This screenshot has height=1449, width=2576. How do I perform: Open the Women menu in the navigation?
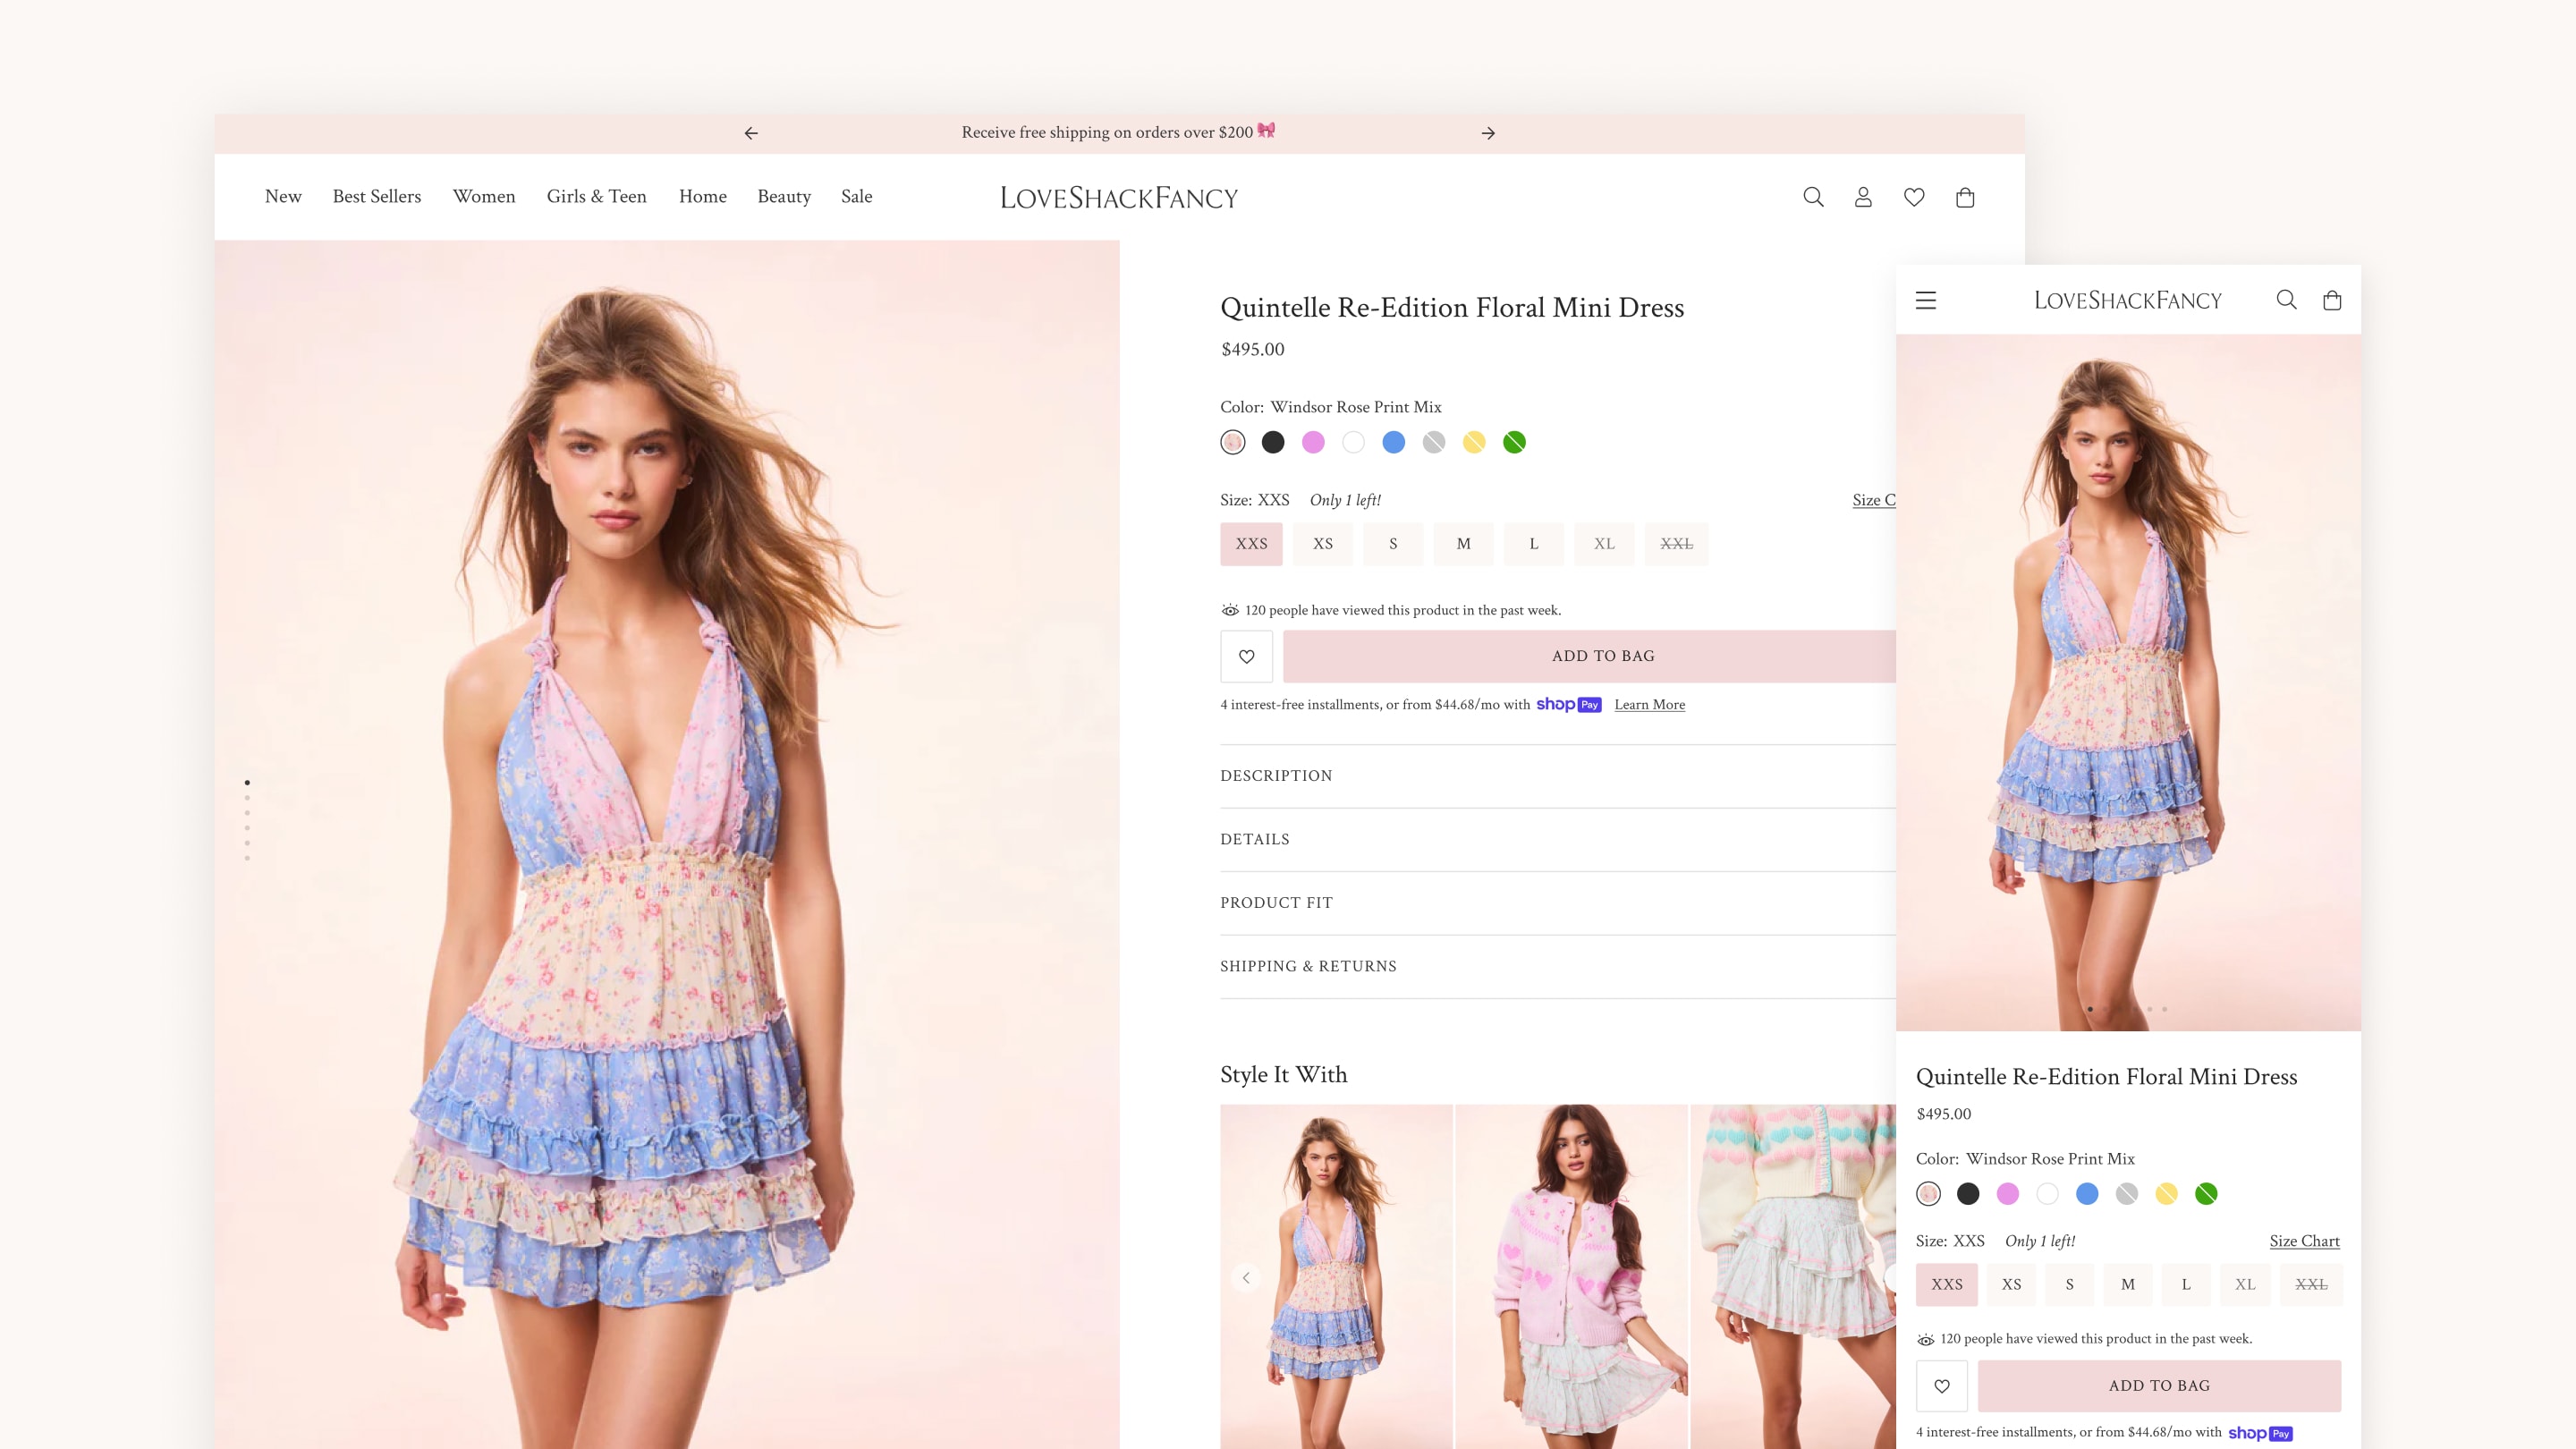tap(484, 196)
